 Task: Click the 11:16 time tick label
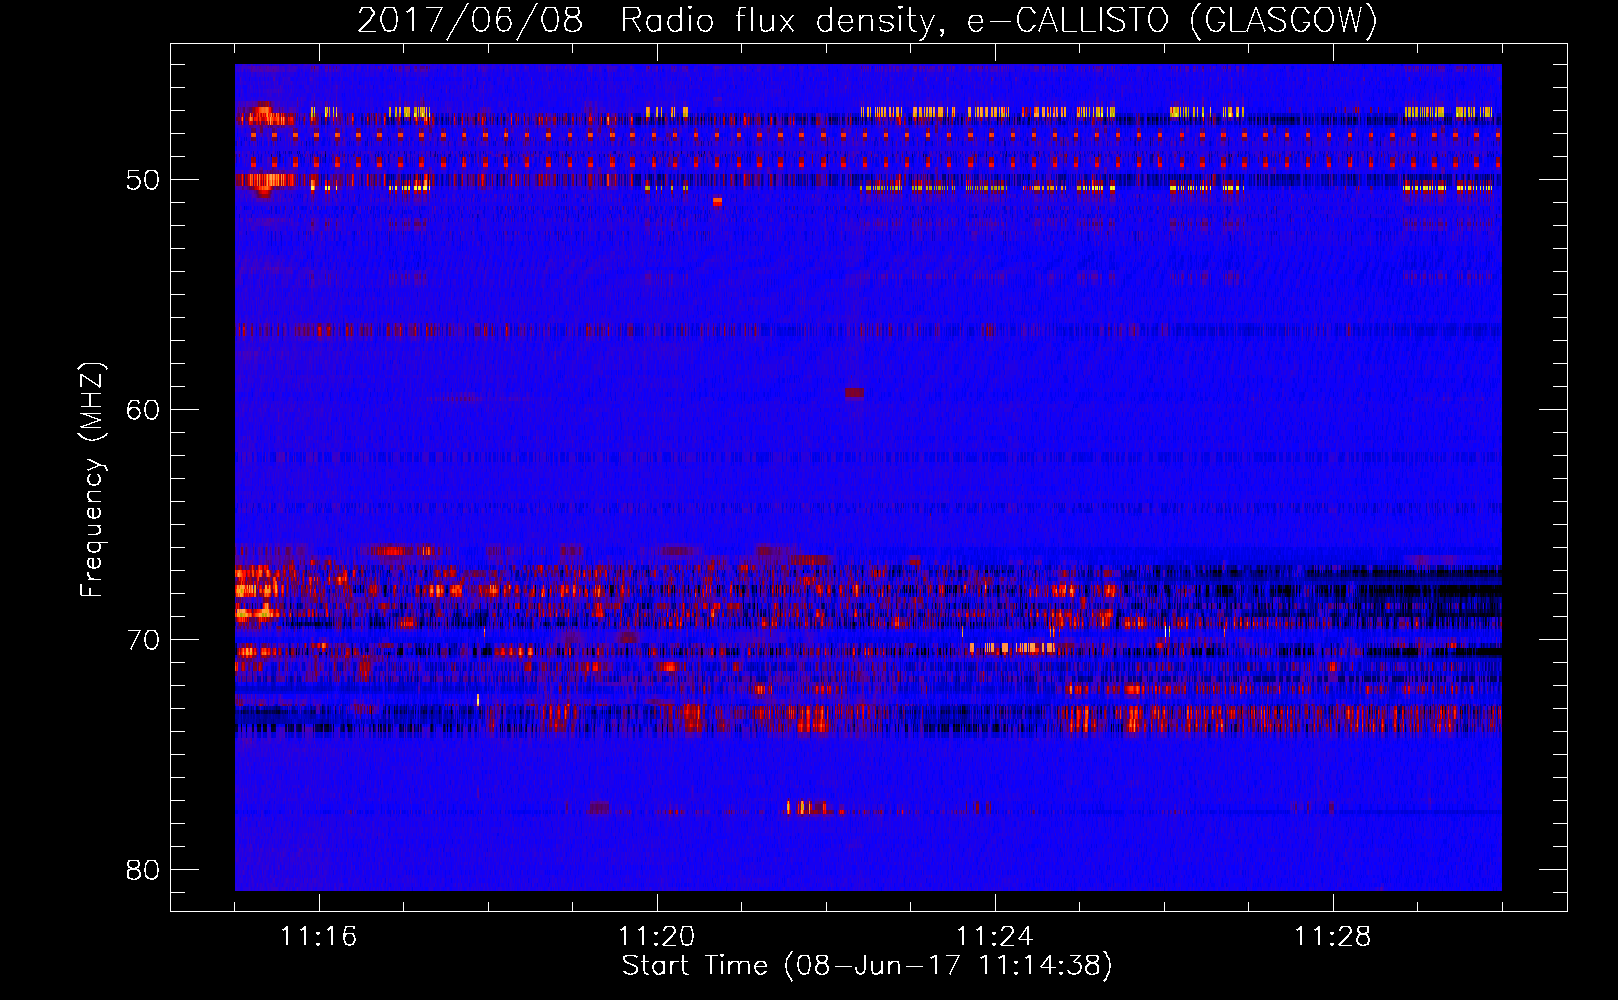[x=318, y=936]
